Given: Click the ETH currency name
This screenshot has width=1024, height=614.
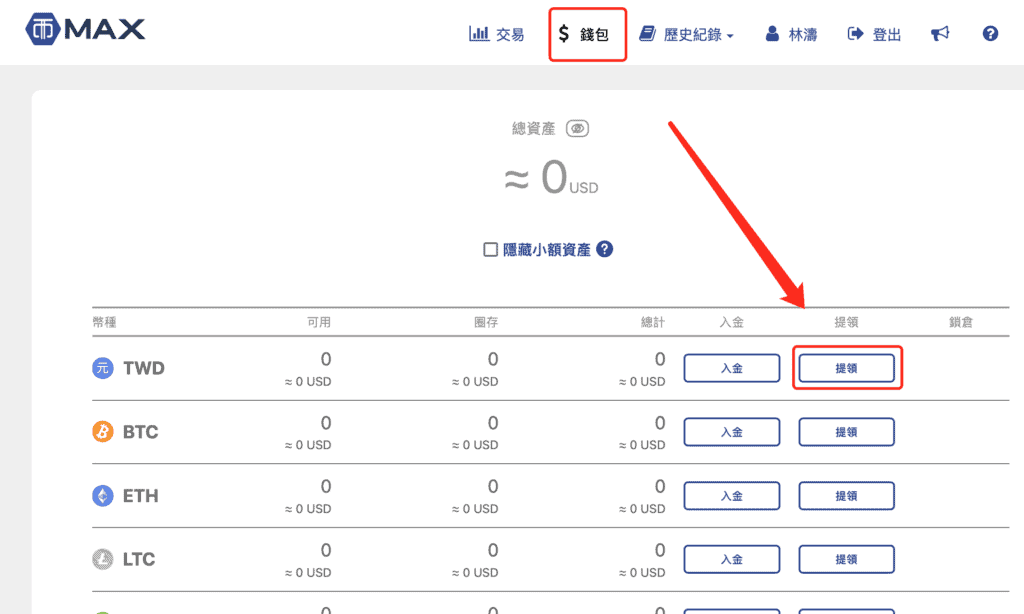Looking at the screenshot, I should (140, 496).
